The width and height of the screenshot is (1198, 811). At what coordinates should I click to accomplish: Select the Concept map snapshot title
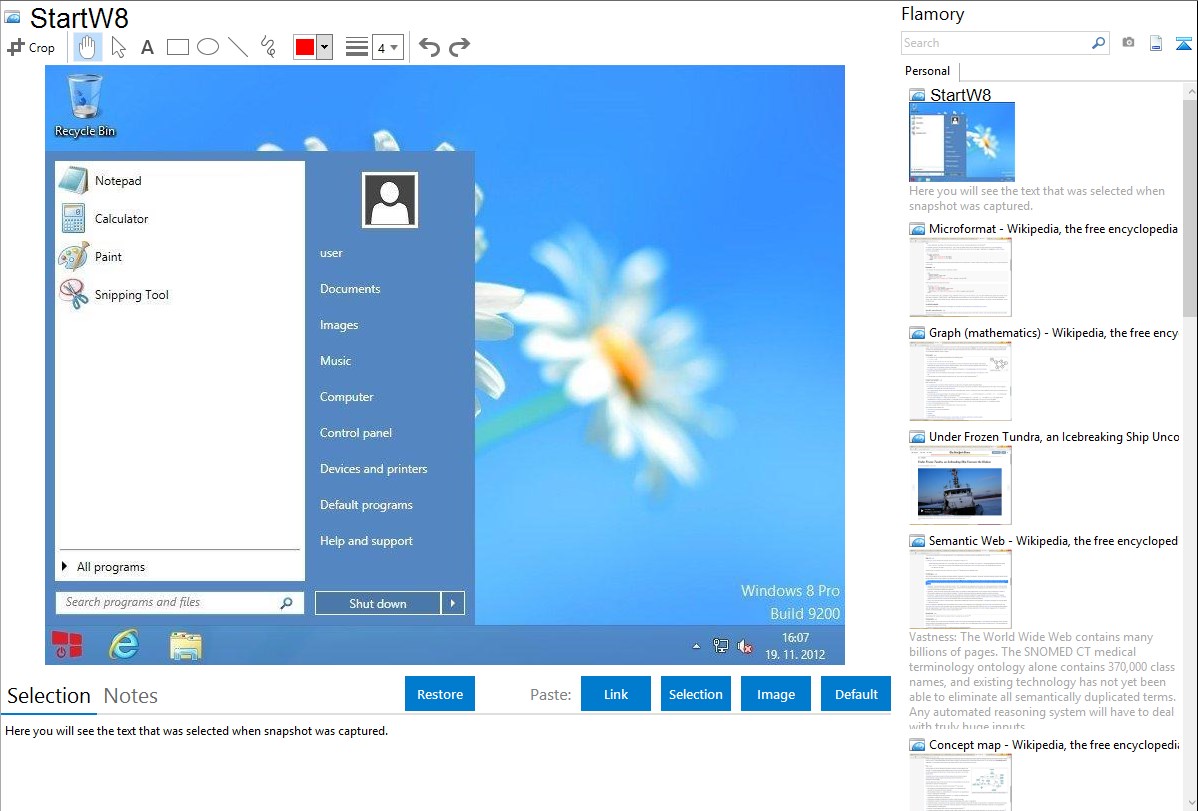click(x=1054, y=745)
